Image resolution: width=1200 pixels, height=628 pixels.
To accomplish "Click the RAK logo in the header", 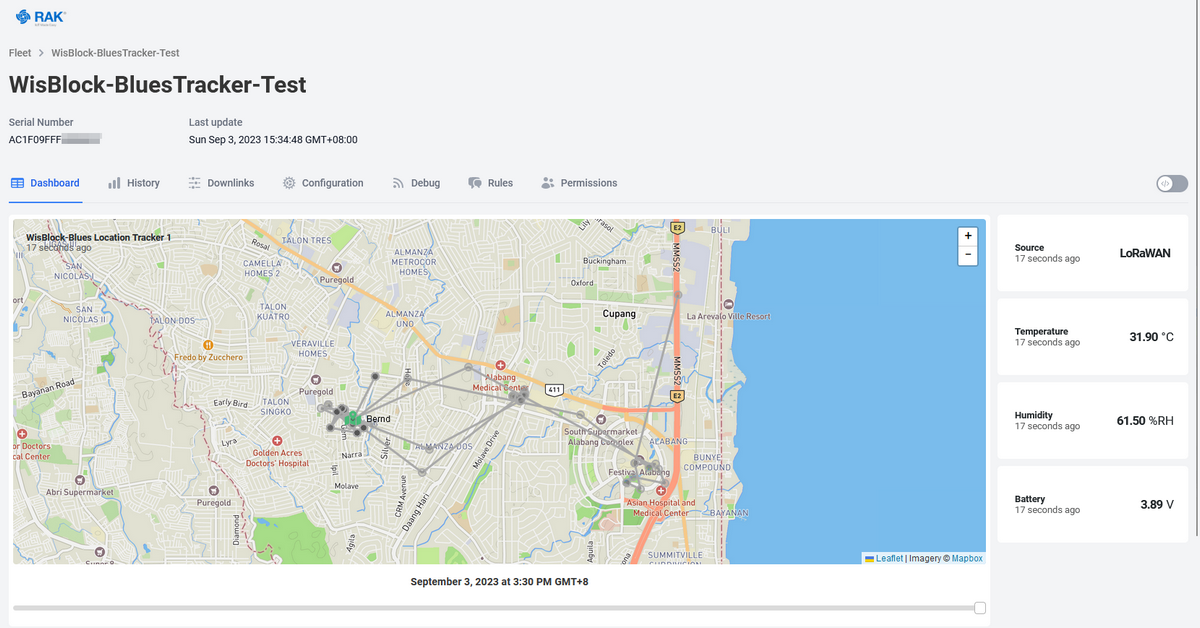I will (x=43, y=15).
